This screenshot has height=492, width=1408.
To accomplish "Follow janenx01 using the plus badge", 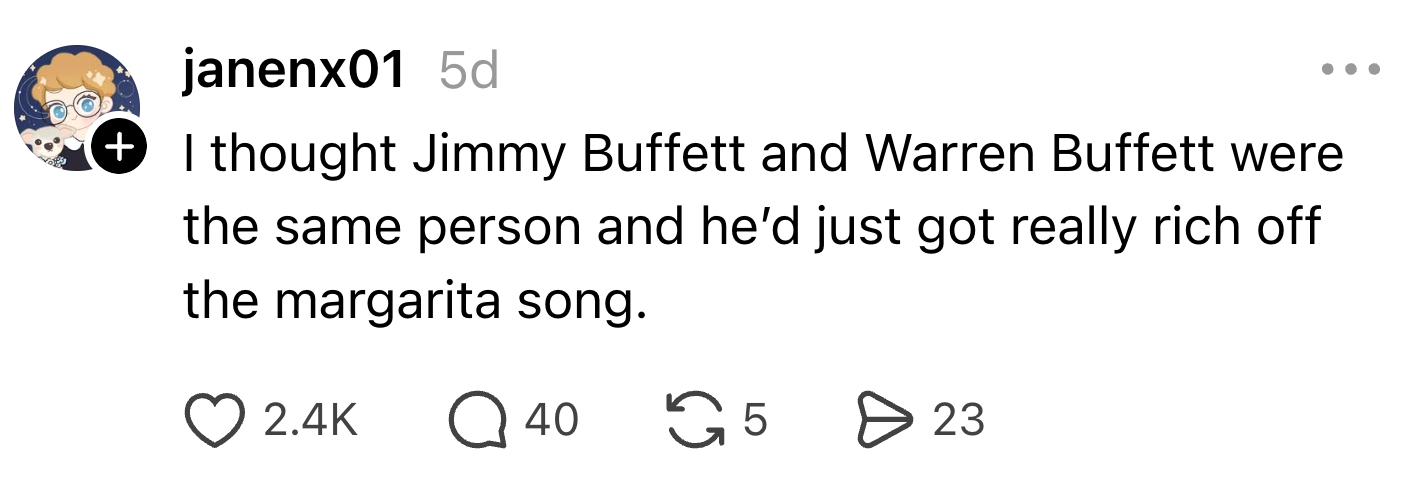I will coord(119,150).
